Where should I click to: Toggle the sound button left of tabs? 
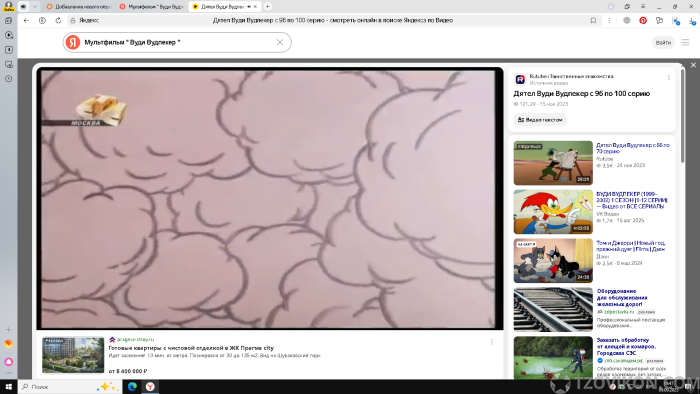point(23,7)
